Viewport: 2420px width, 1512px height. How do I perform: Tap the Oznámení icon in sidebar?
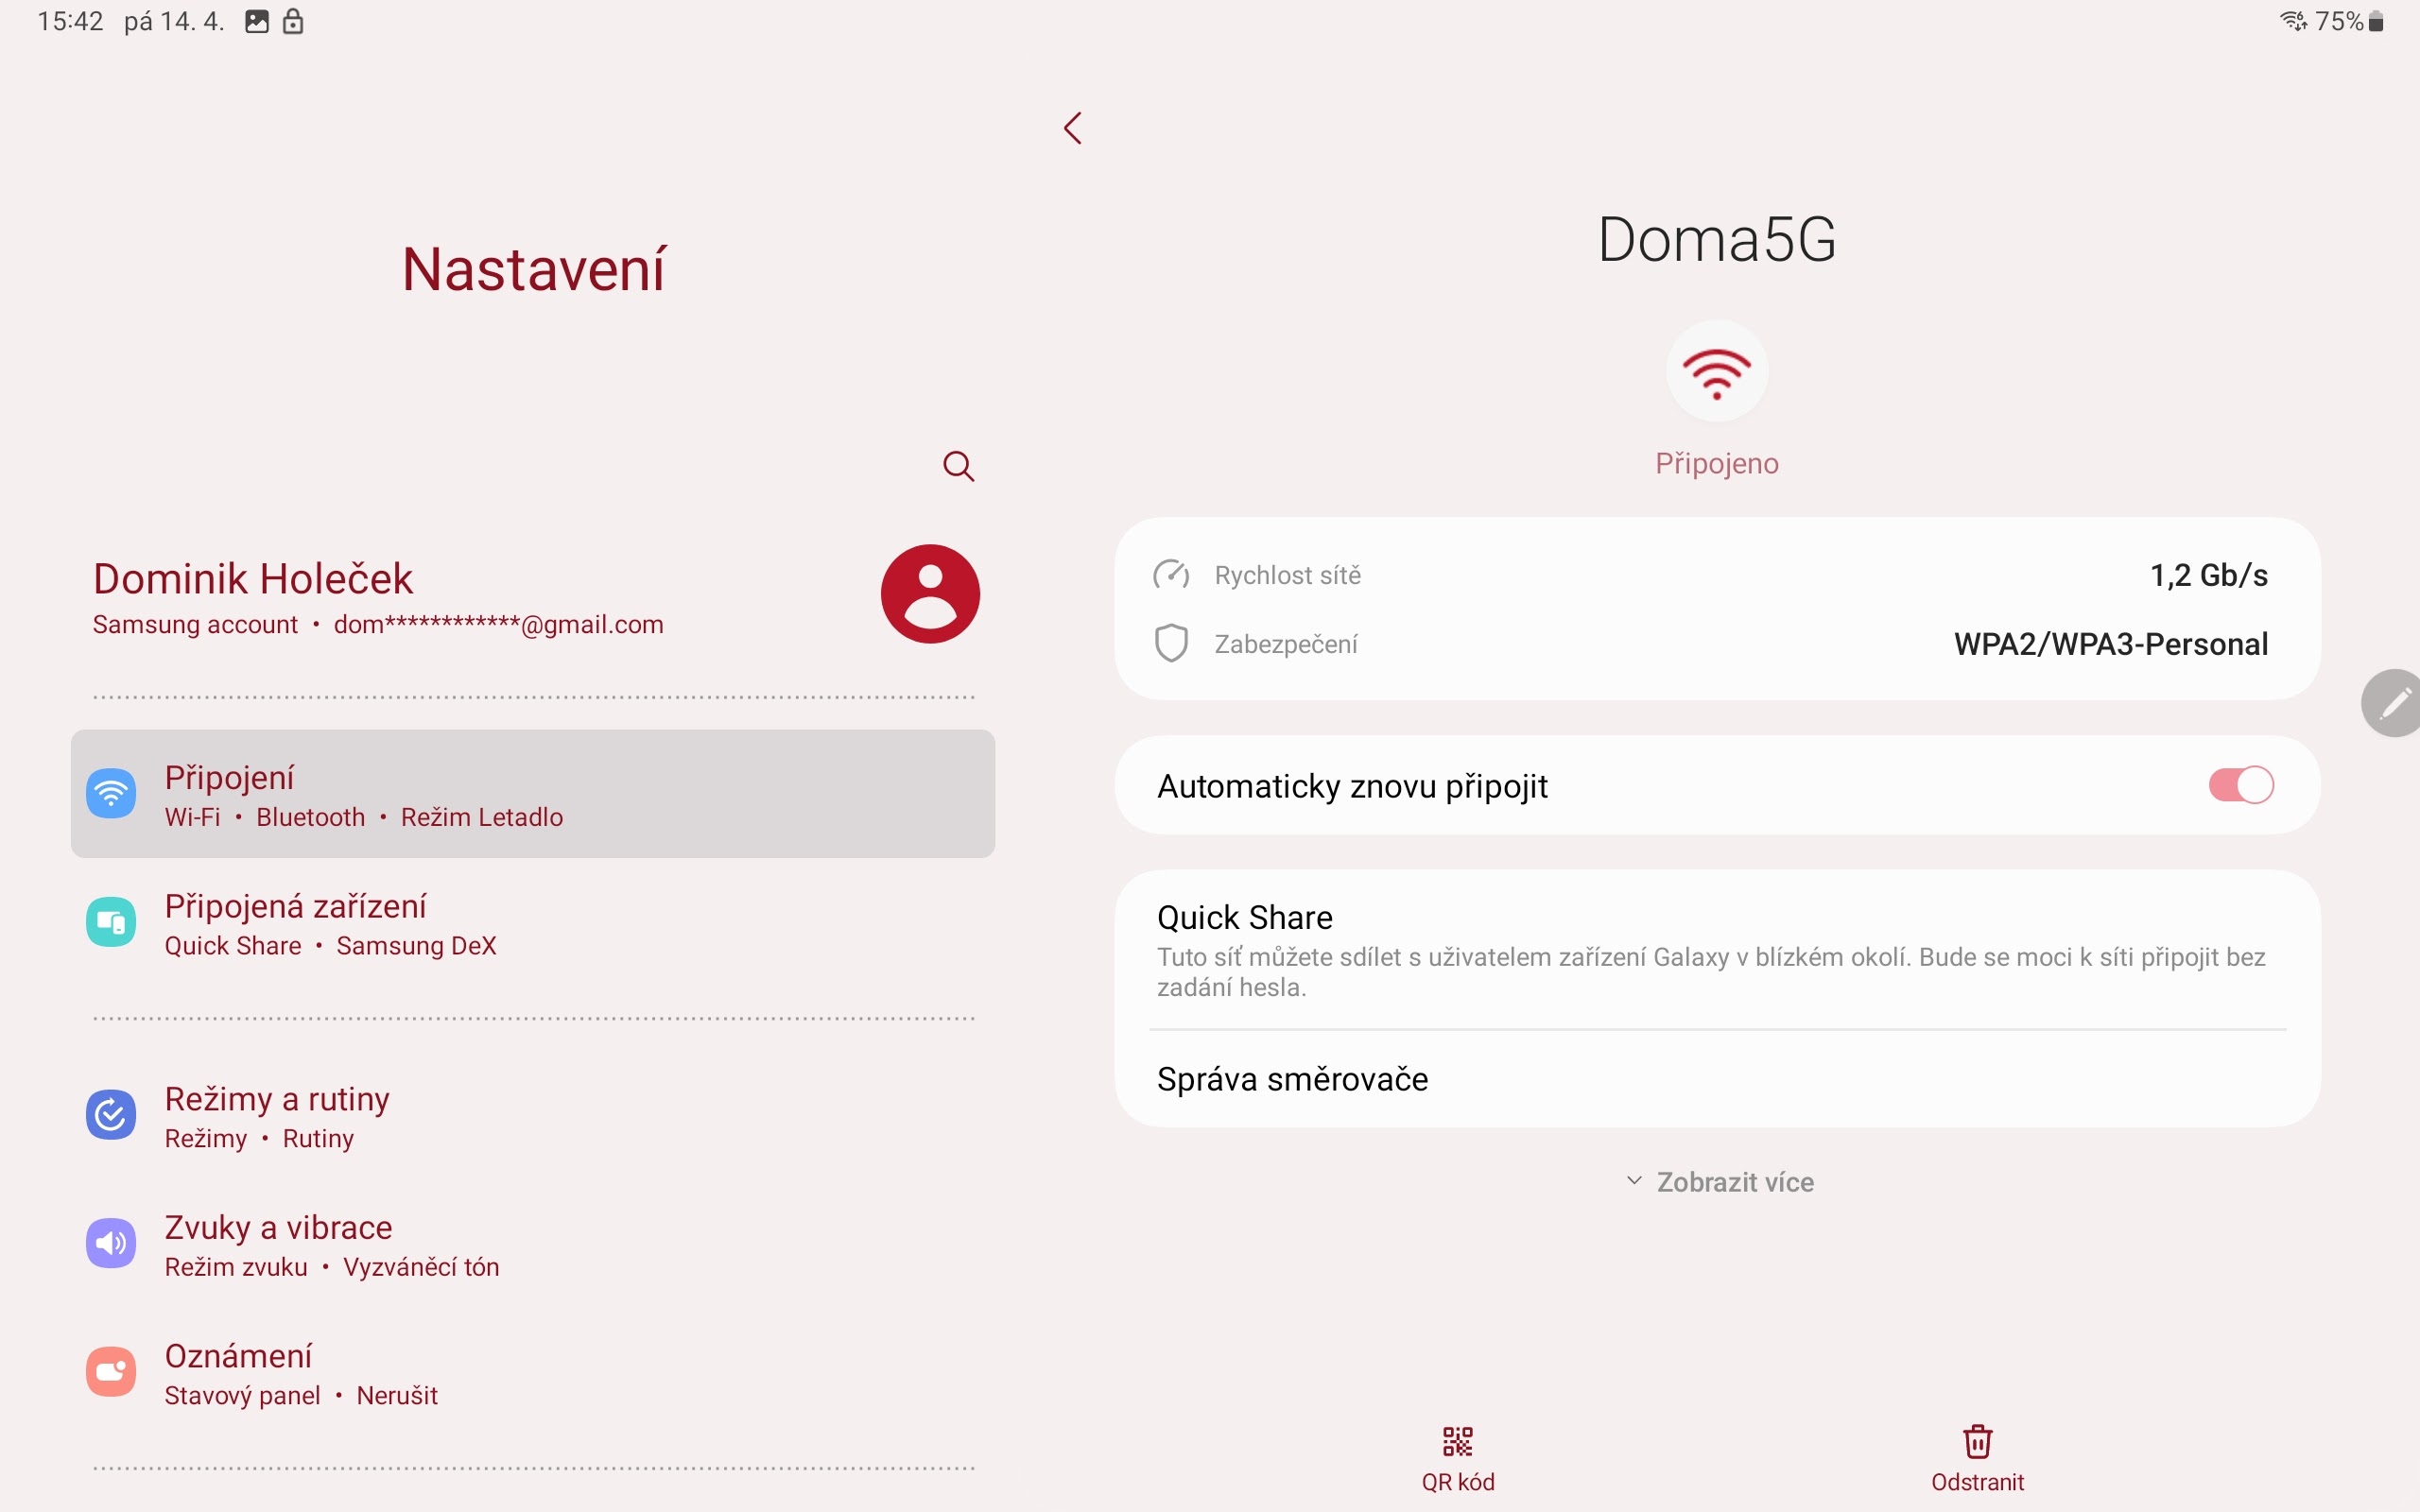(111, 1372)
